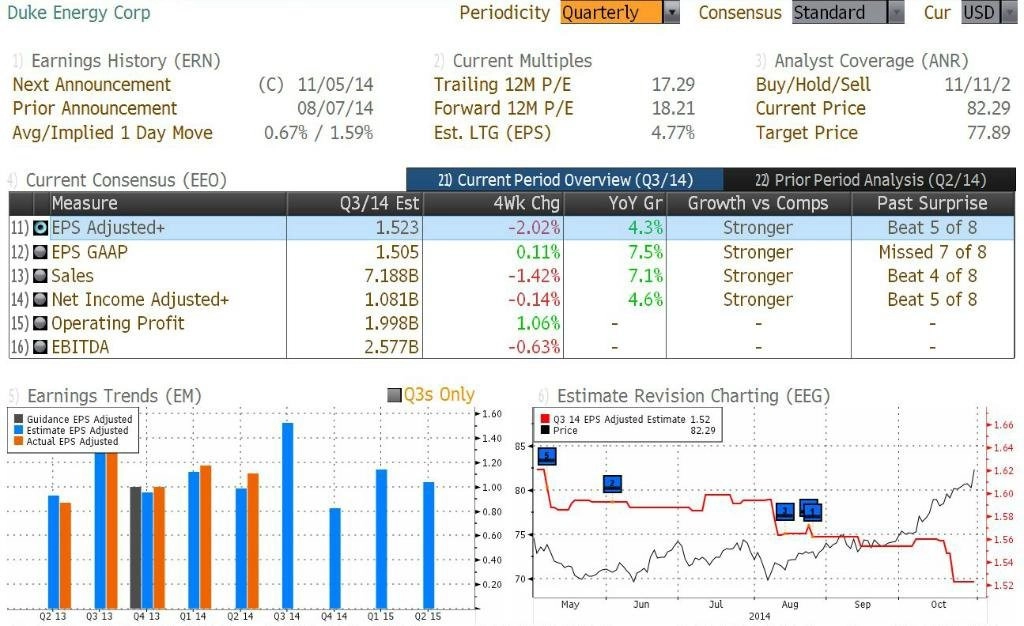Screen dimensions: 1024x626
Task: Click the gray Guidance EPS Adjusted legend swatch
Action: point(18,419)
